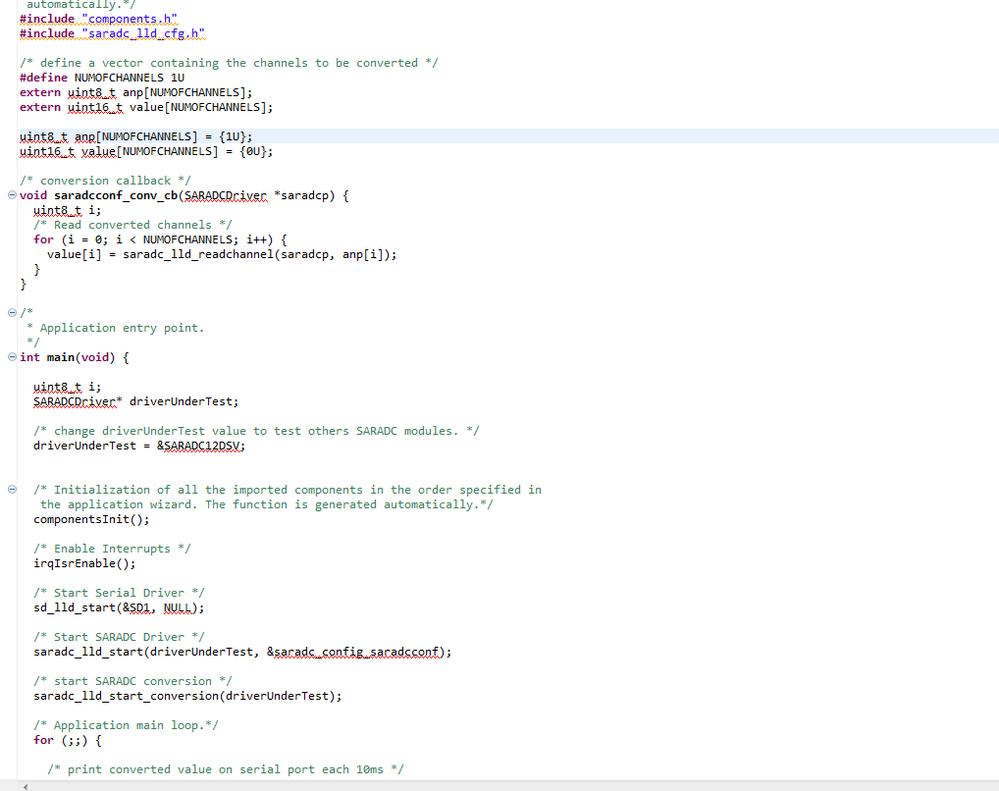Click the 'start SARADC conversion' comment

133,681
